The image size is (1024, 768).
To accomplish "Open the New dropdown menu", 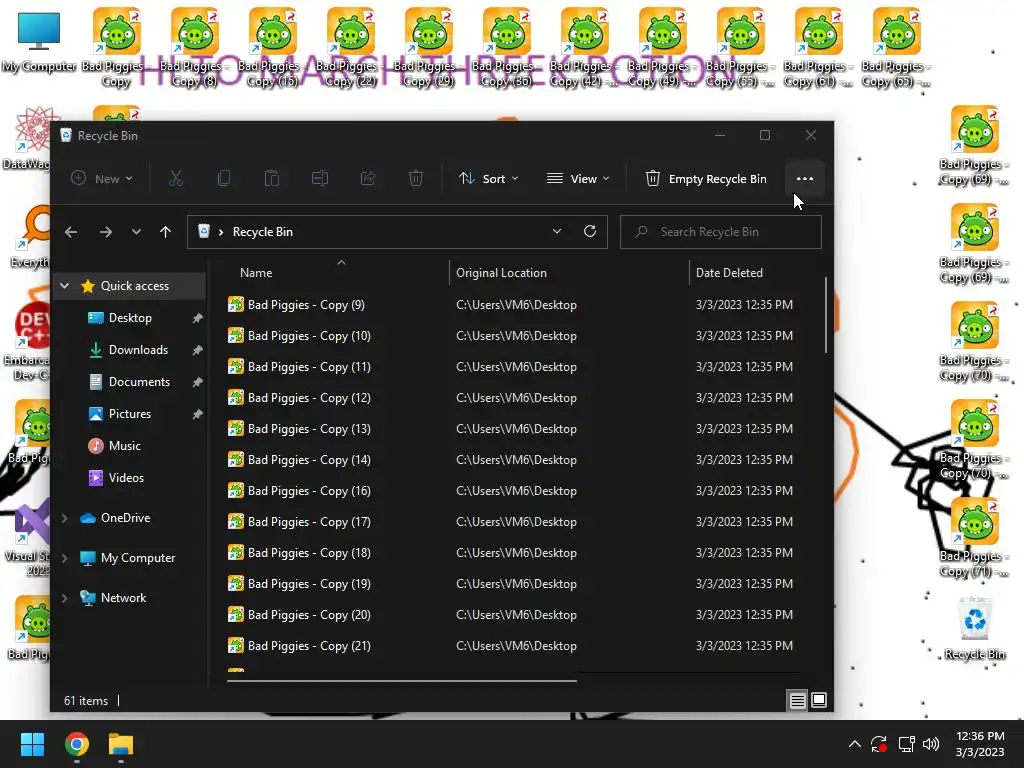I will (x=102, y=178).
